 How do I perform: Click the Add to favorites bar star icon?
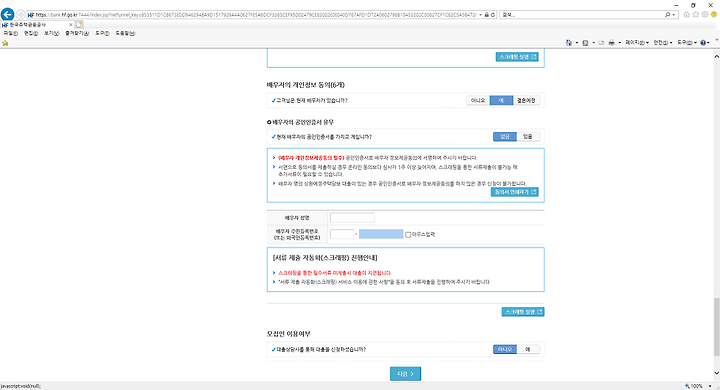[6, 43]
